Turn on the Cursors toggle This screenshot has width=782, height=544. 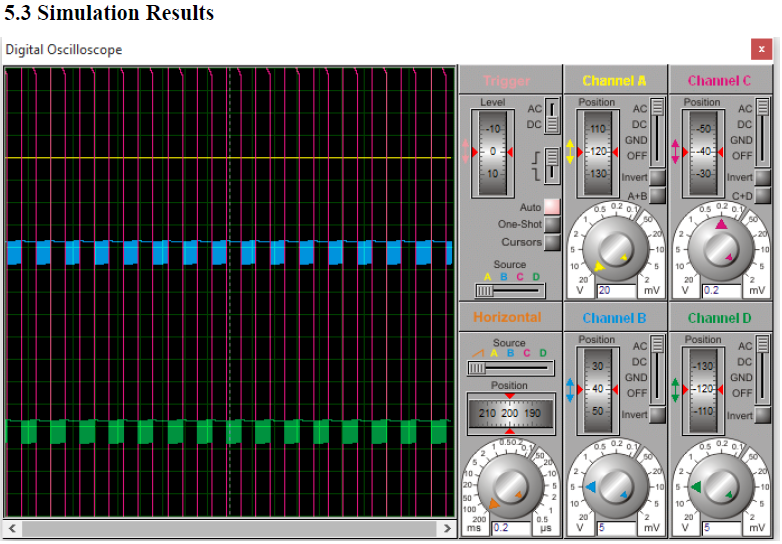(x=551, y=242)
